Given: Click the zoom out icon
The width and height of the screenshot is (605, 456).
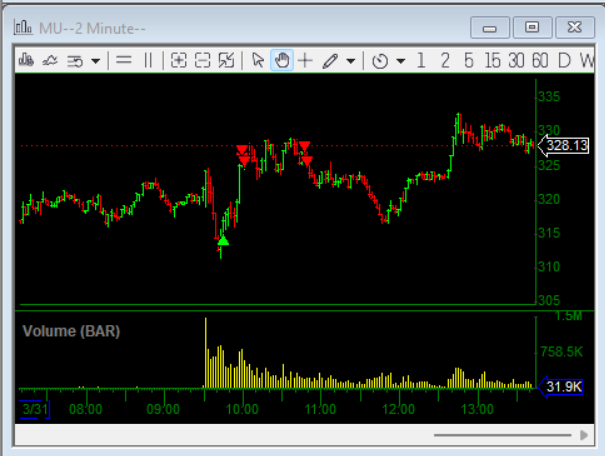Looking at the screenshot, I should [x=203, y=61].
